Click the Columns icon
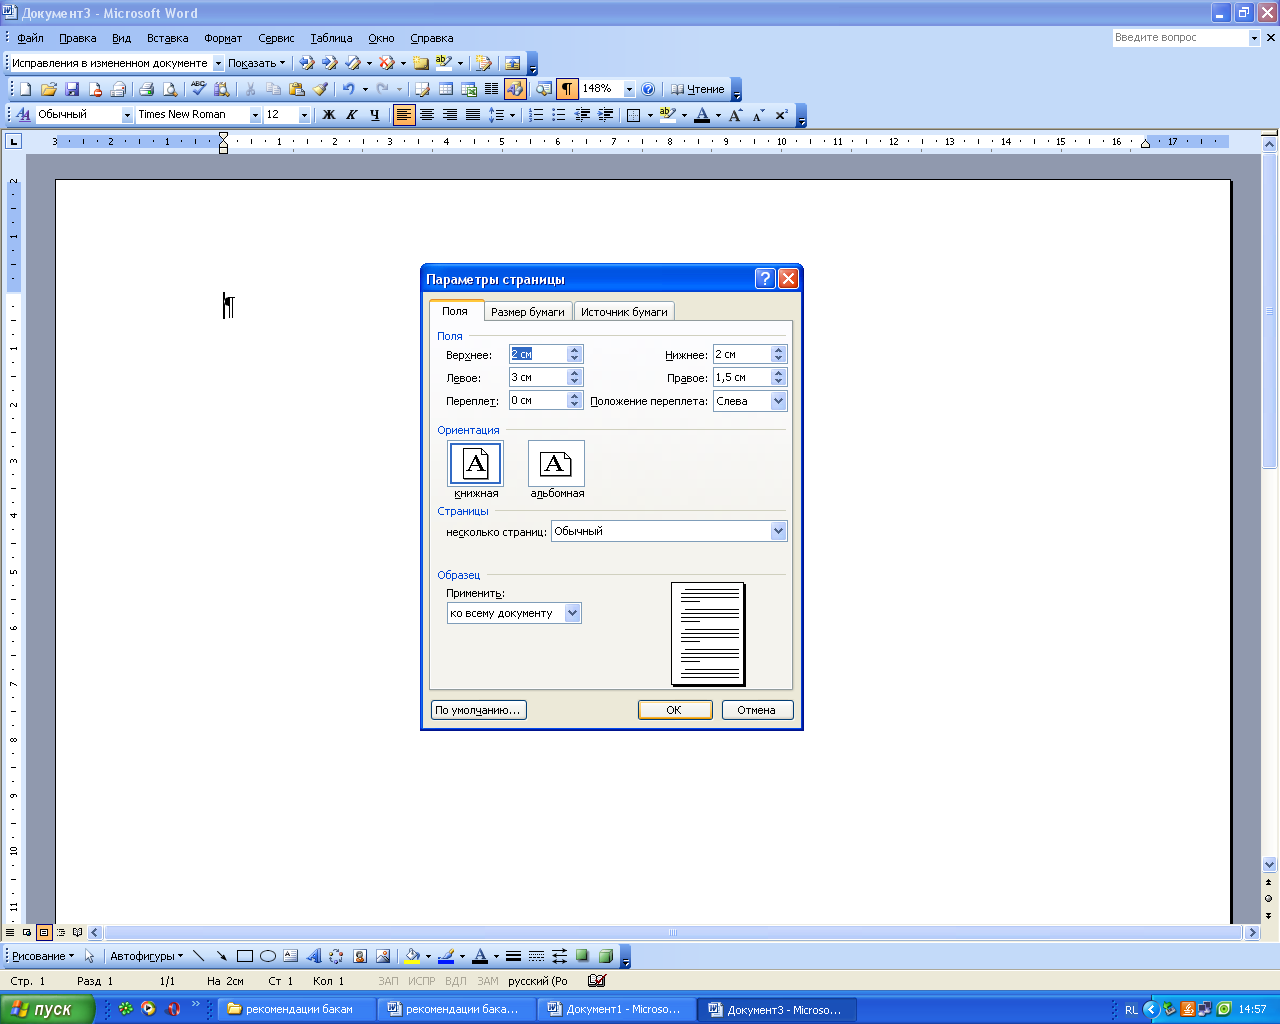1280x1024 pixels. 492,89
